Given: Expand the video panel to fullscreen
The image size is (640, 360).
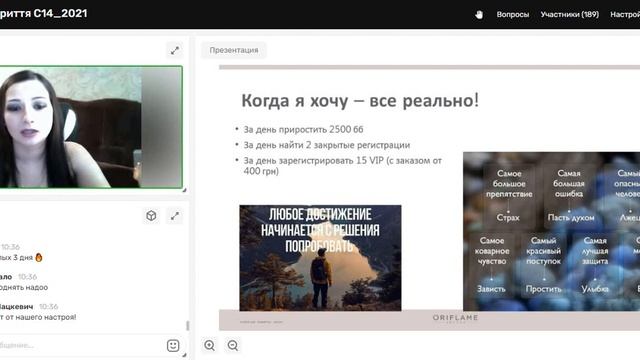Looking at the screenshot, I should point(175,51).
